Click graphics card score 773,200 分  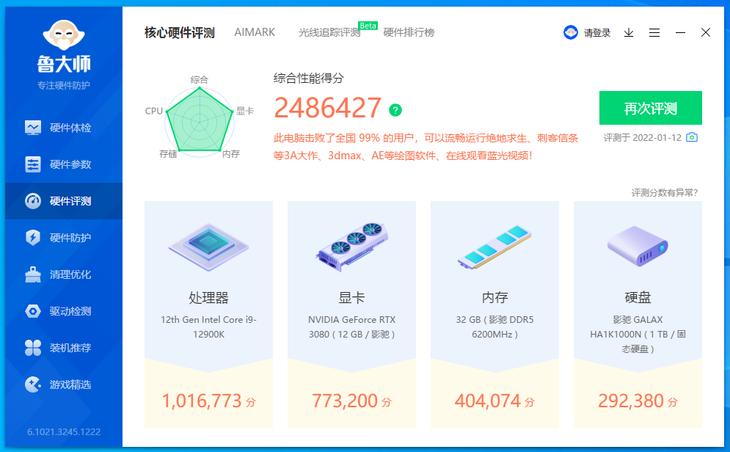pyautogui.click(x=351, y=401)
